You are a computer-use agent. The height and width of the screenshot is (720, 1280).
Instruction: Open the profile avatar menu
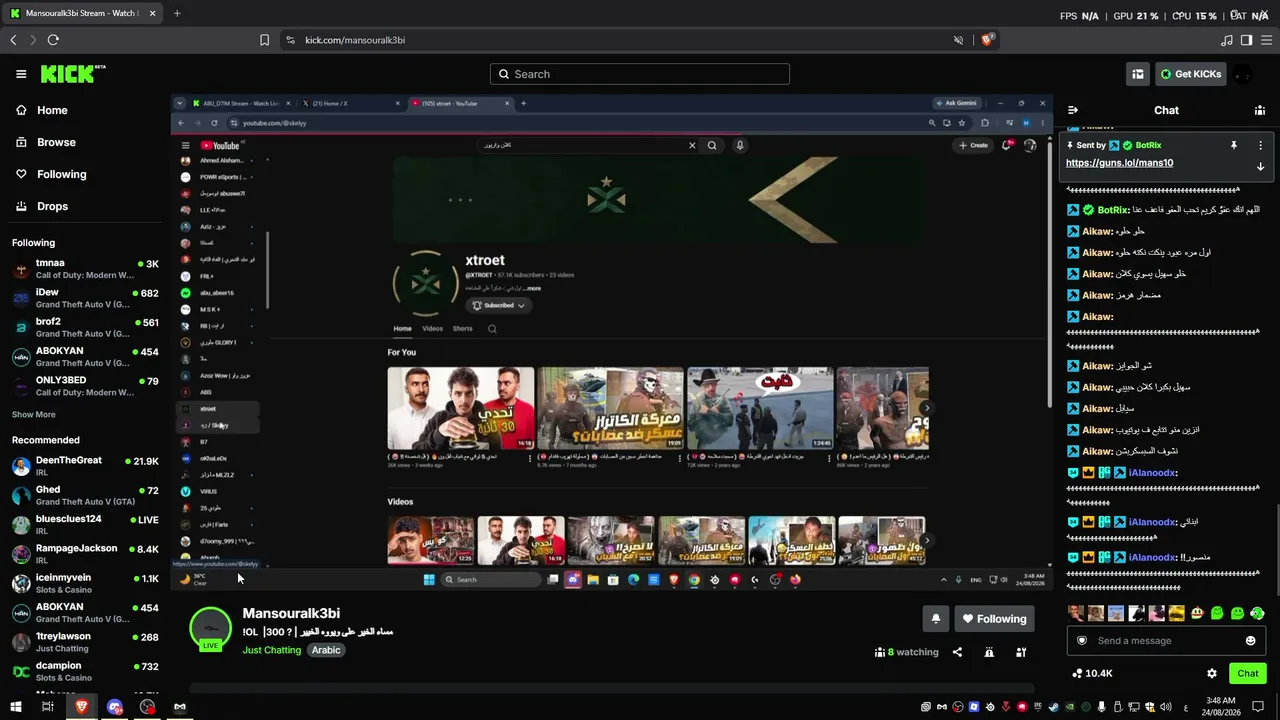1243,74
